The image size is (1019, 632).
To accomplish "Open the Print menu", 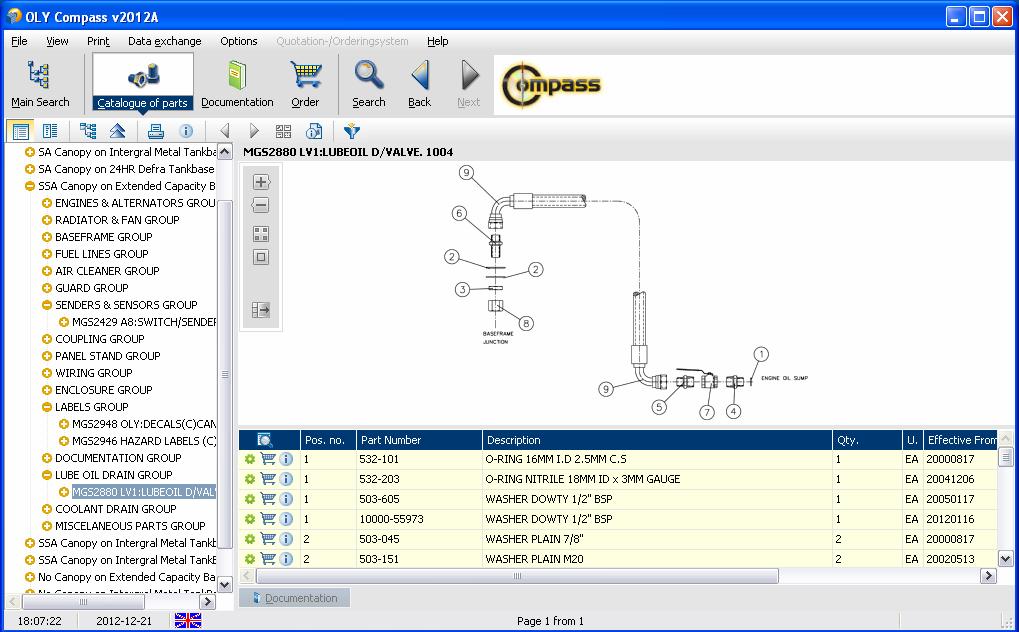I will [98, 41].
